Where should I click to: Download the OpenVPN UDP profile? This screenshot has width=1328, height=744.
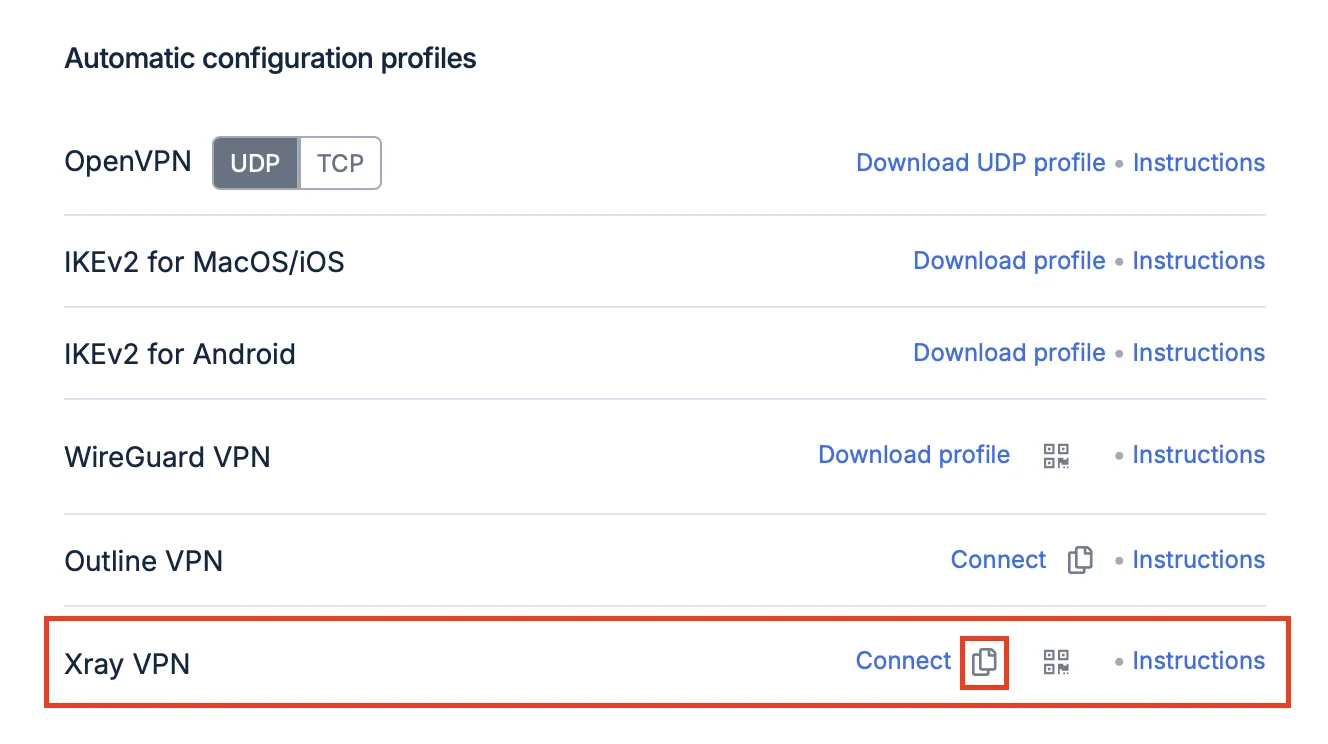[x=981, y=163]
